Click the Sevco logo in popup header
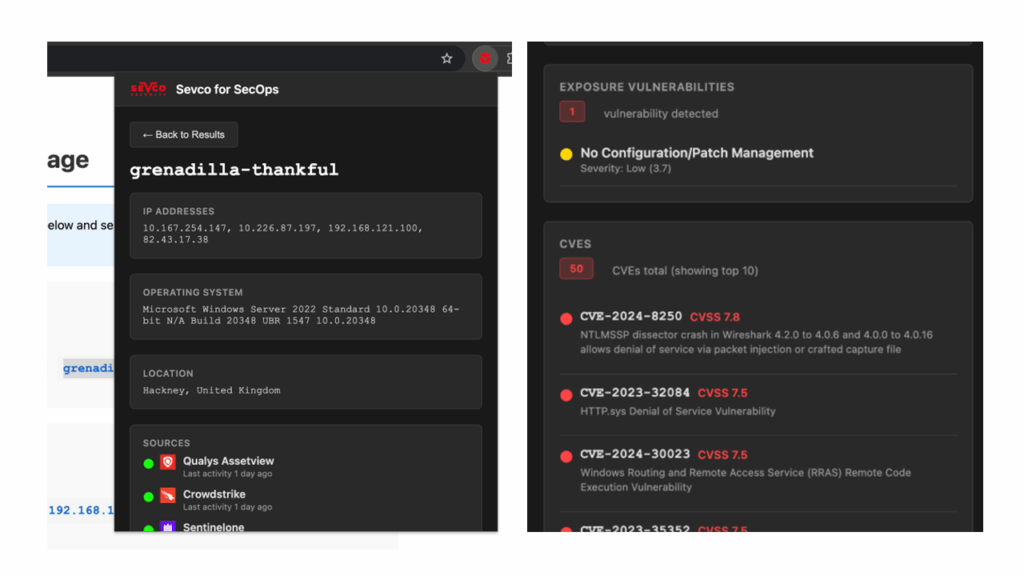Screen dimensions: 1024x576 [x=148, y=89]
